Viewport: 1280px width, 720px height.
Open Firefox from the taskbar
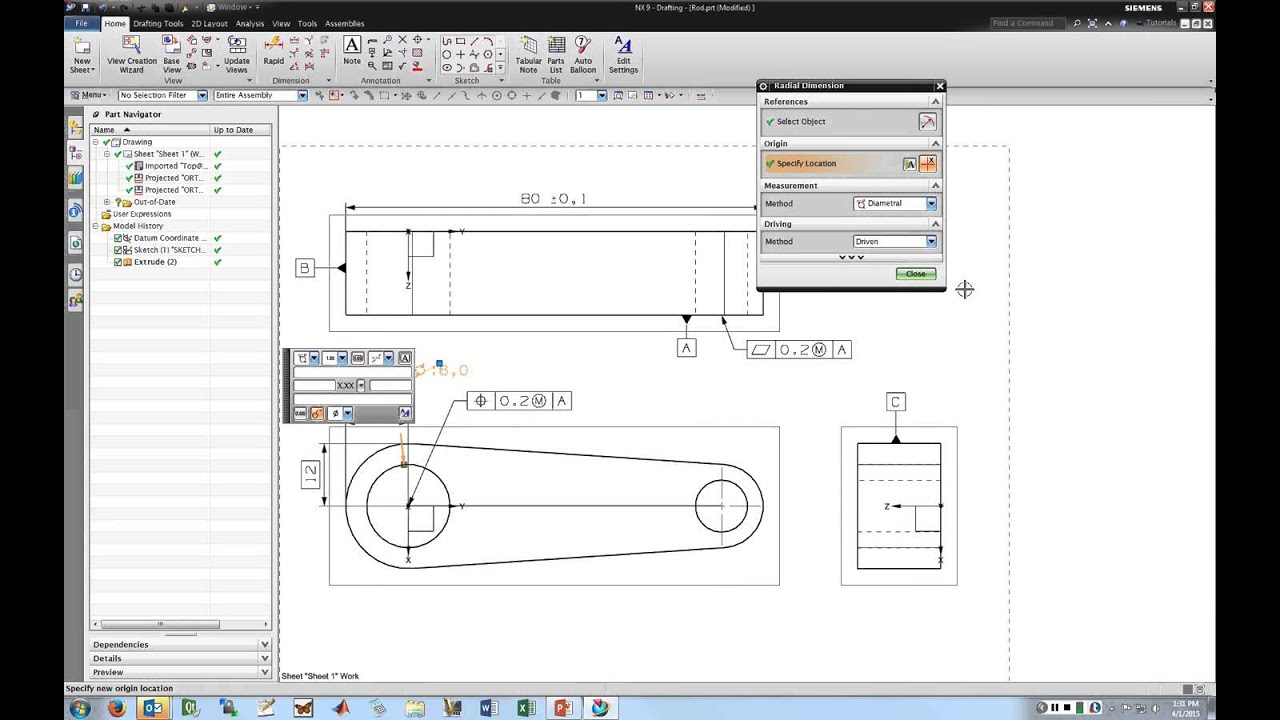[x=117, y=708]
